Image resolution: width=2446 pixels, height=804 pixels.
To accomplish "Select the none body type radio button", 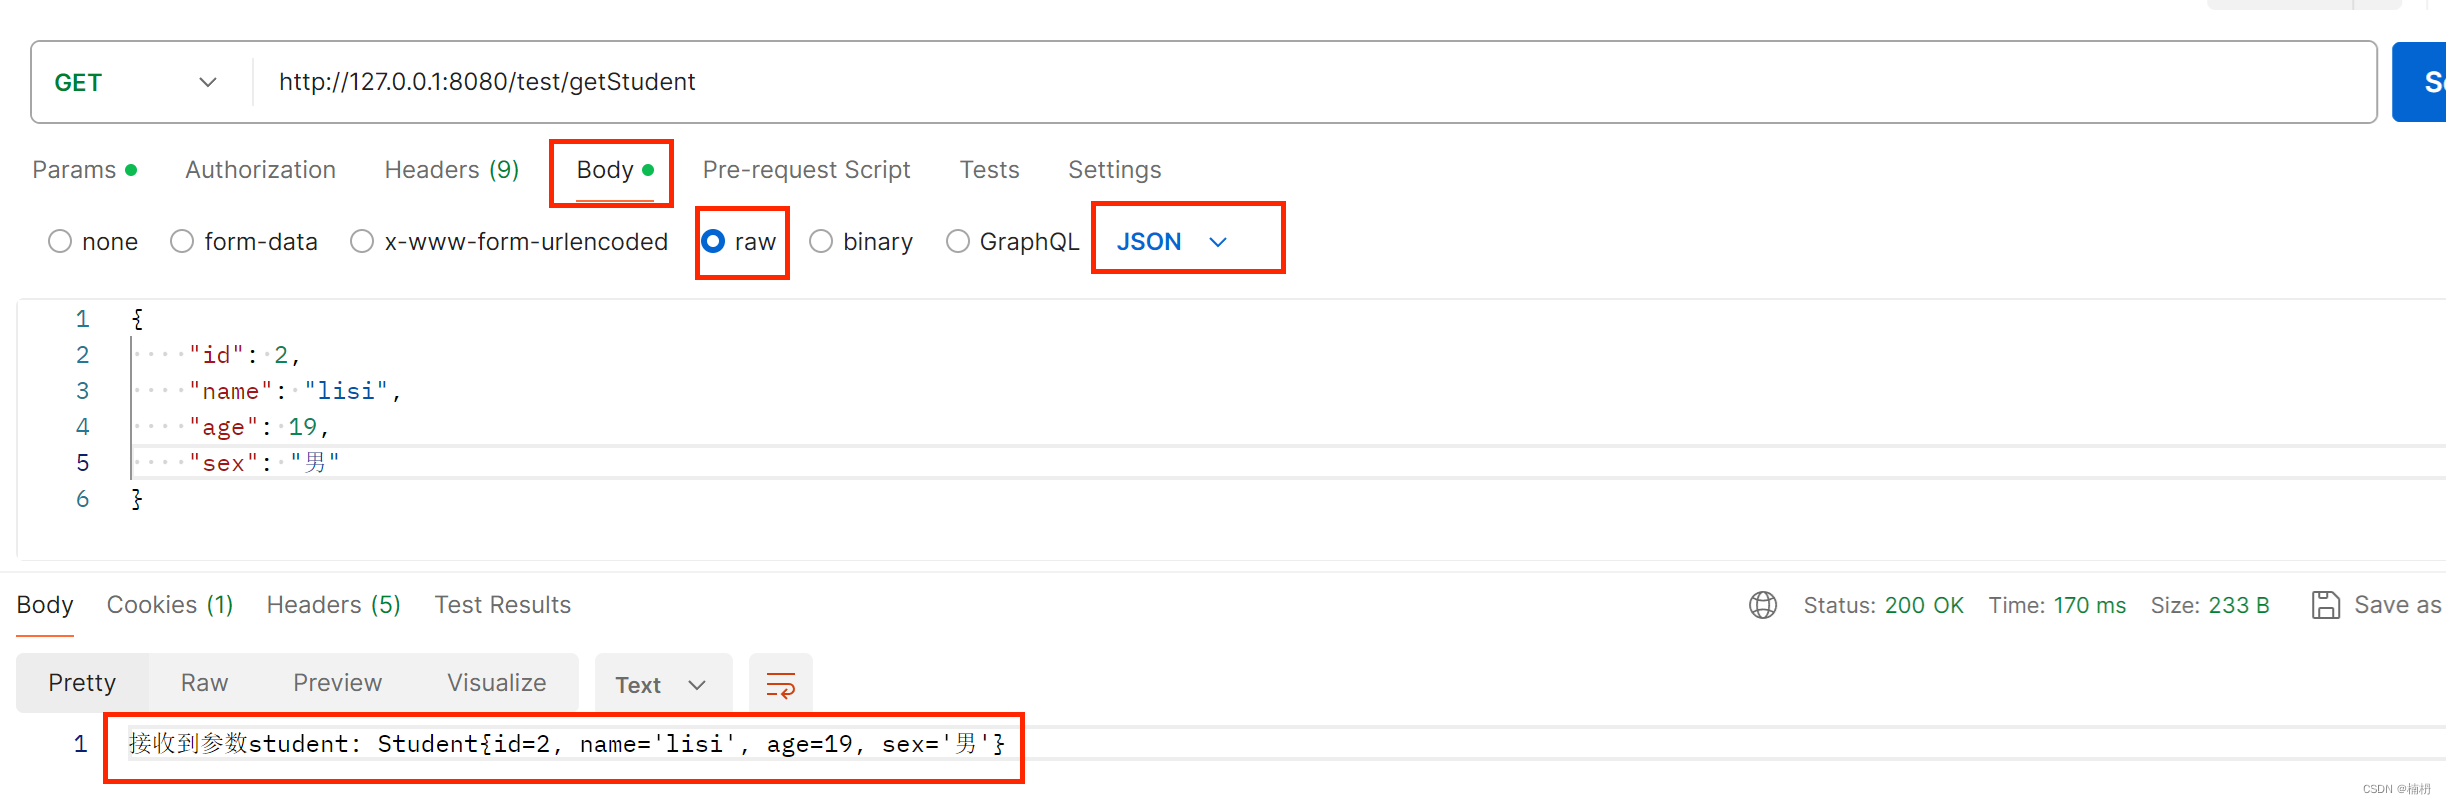I will point(61,242).
